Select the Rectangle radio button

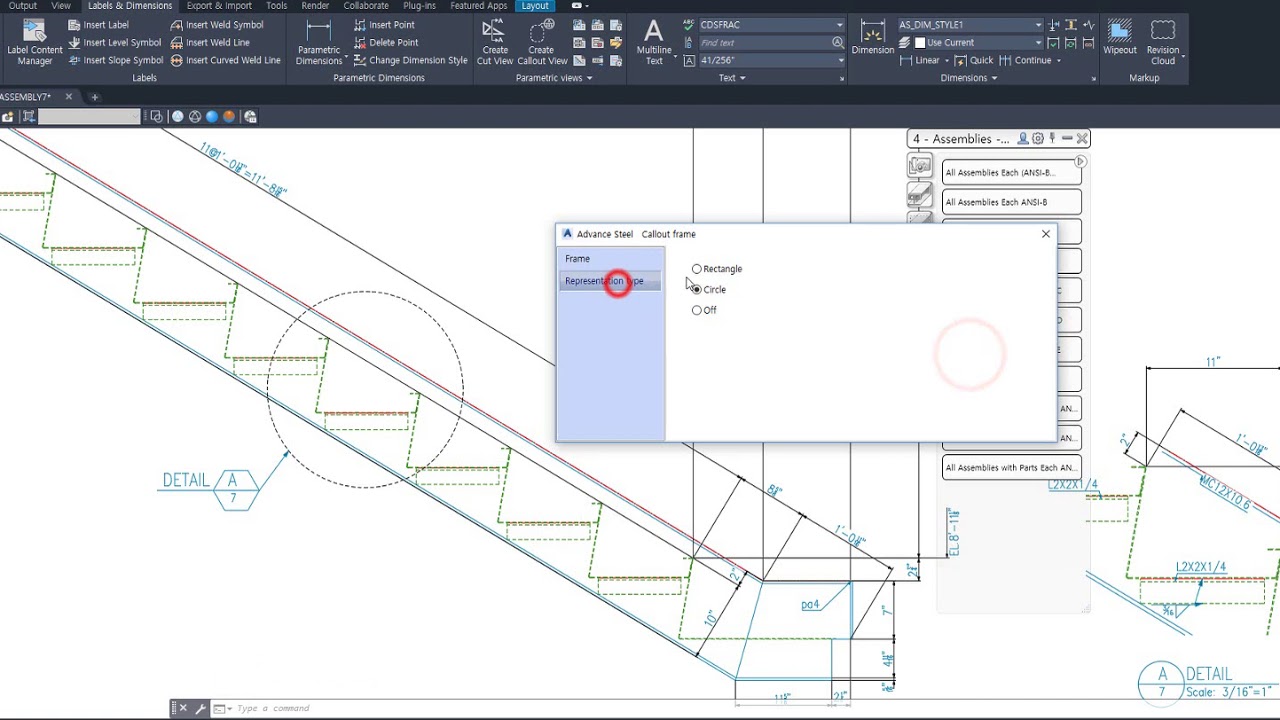pos(697,269)
